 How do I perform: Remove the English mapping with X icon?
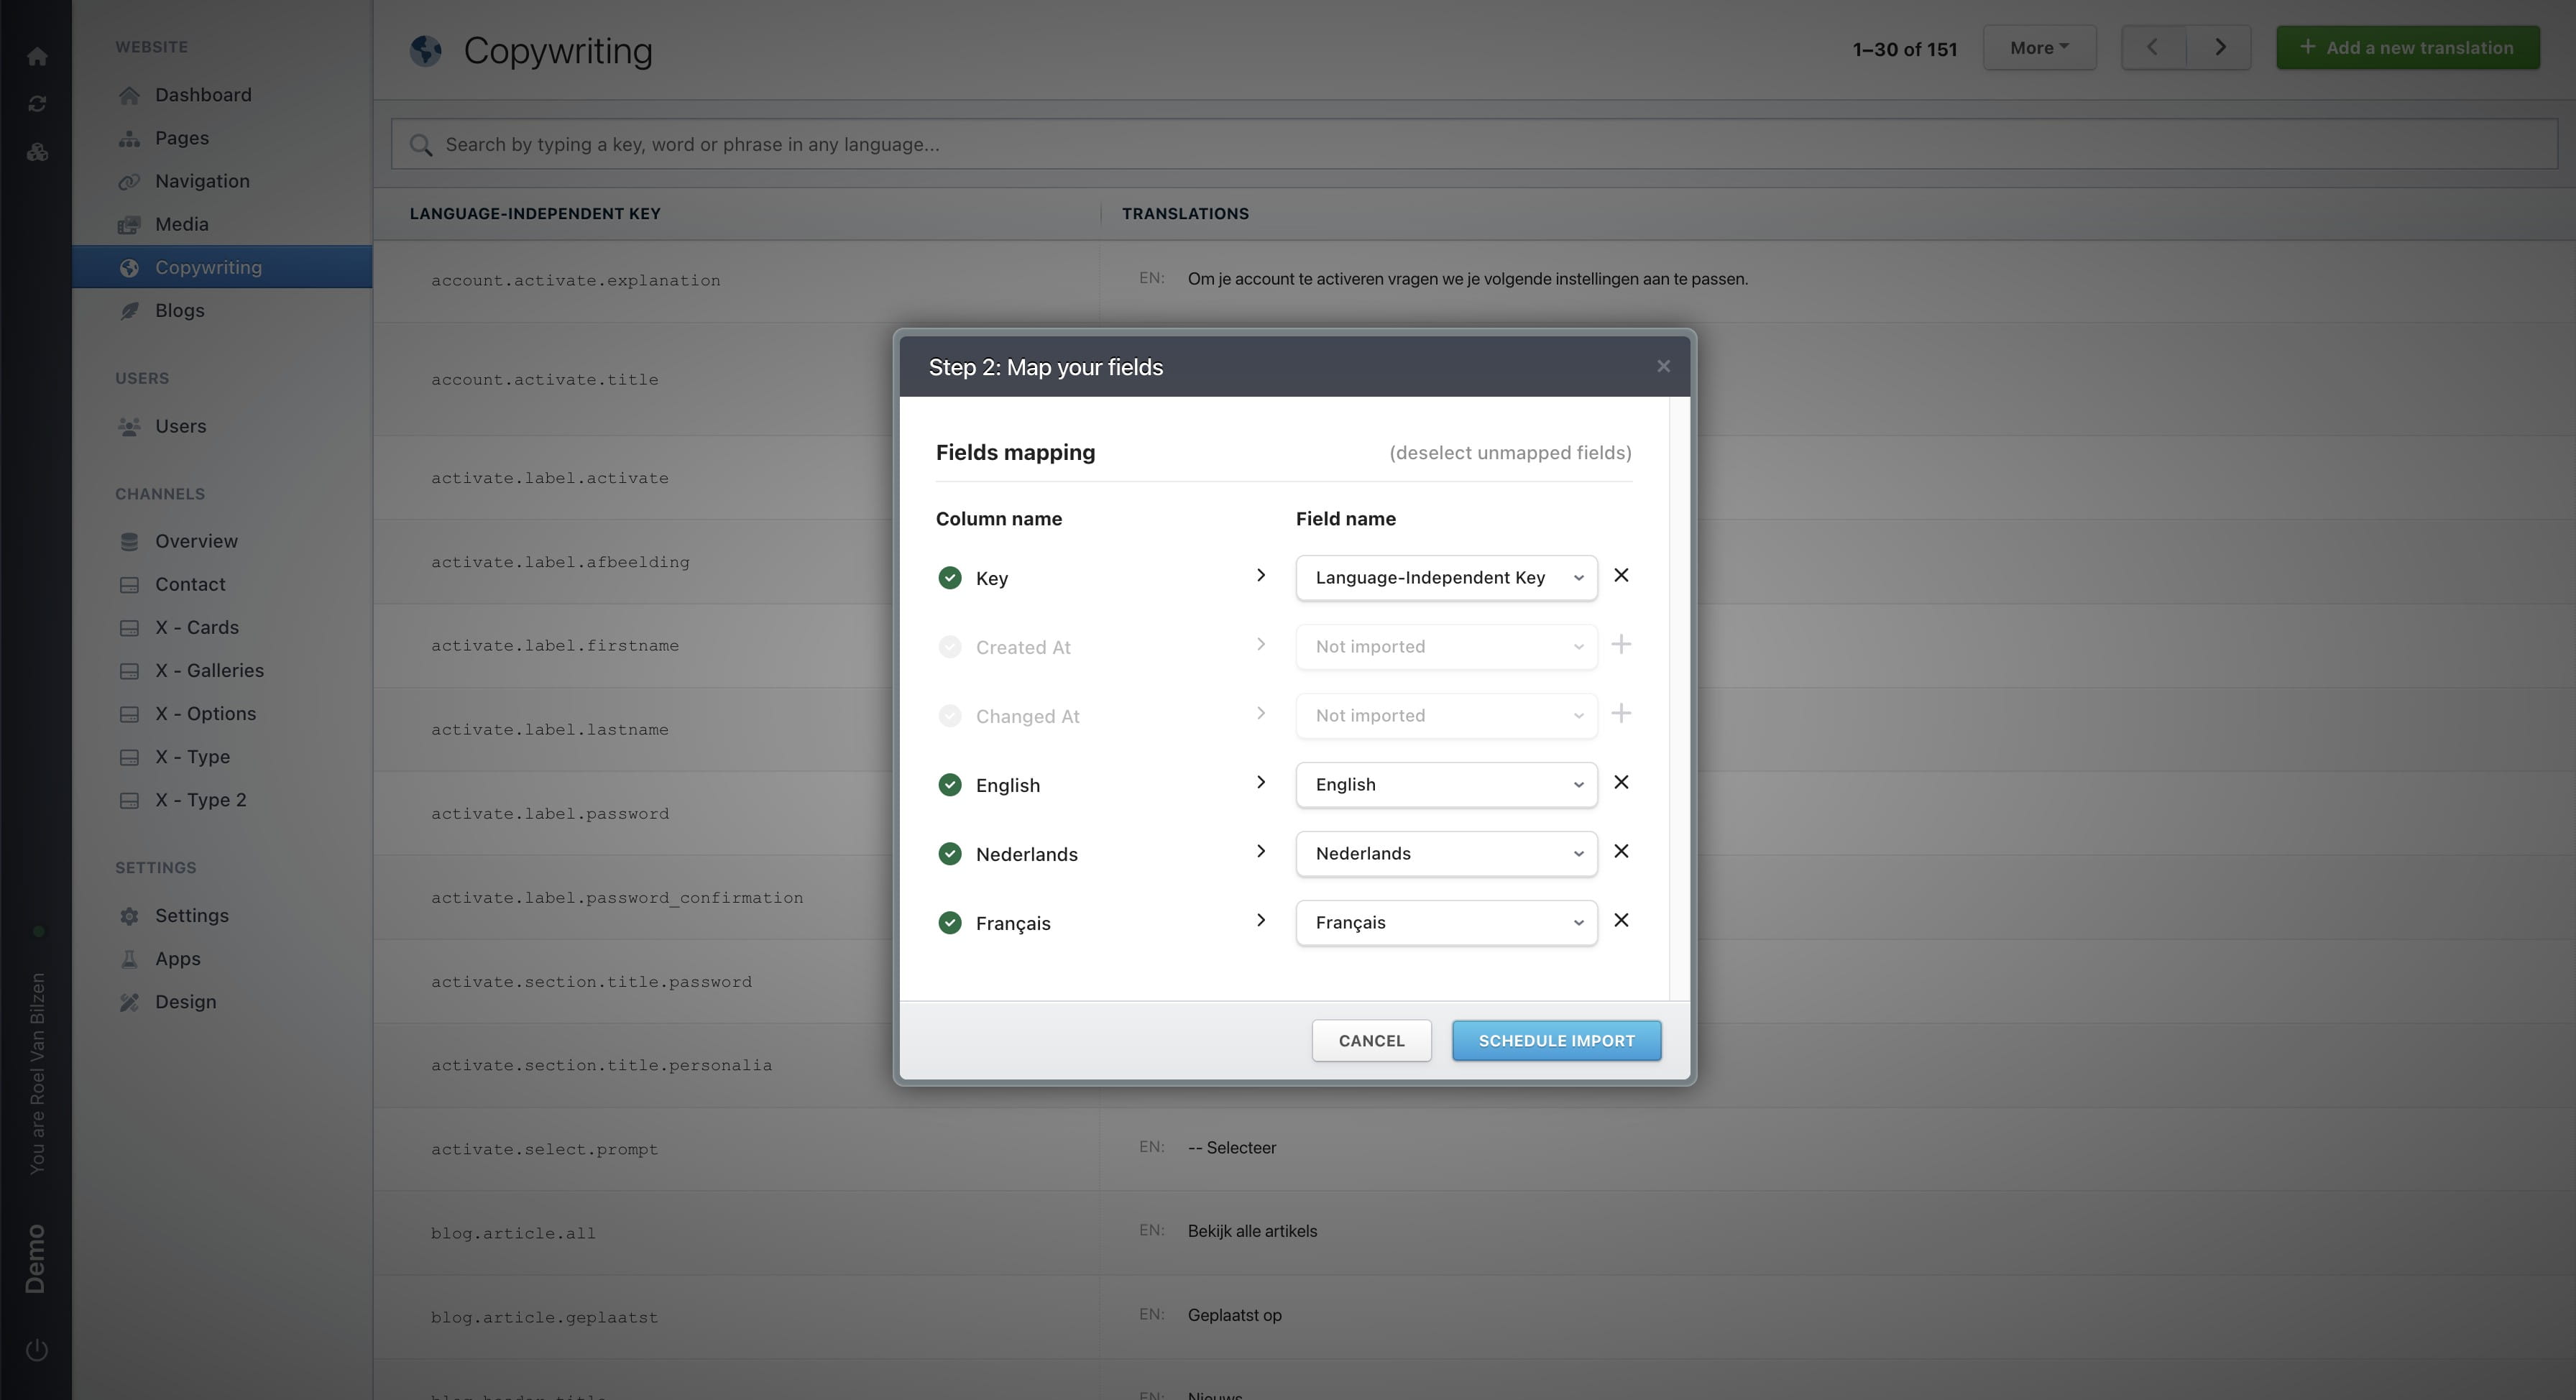(x=1621, y=783)
